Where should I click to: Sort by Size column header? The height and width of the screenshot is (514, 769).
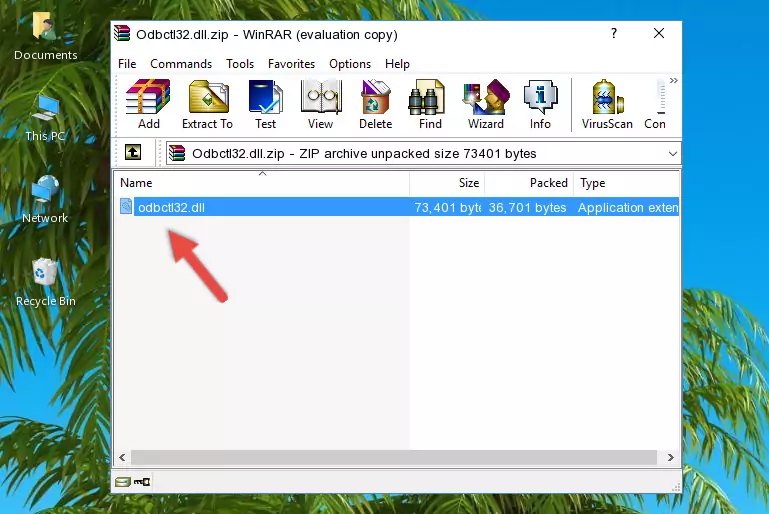[447, 183]
